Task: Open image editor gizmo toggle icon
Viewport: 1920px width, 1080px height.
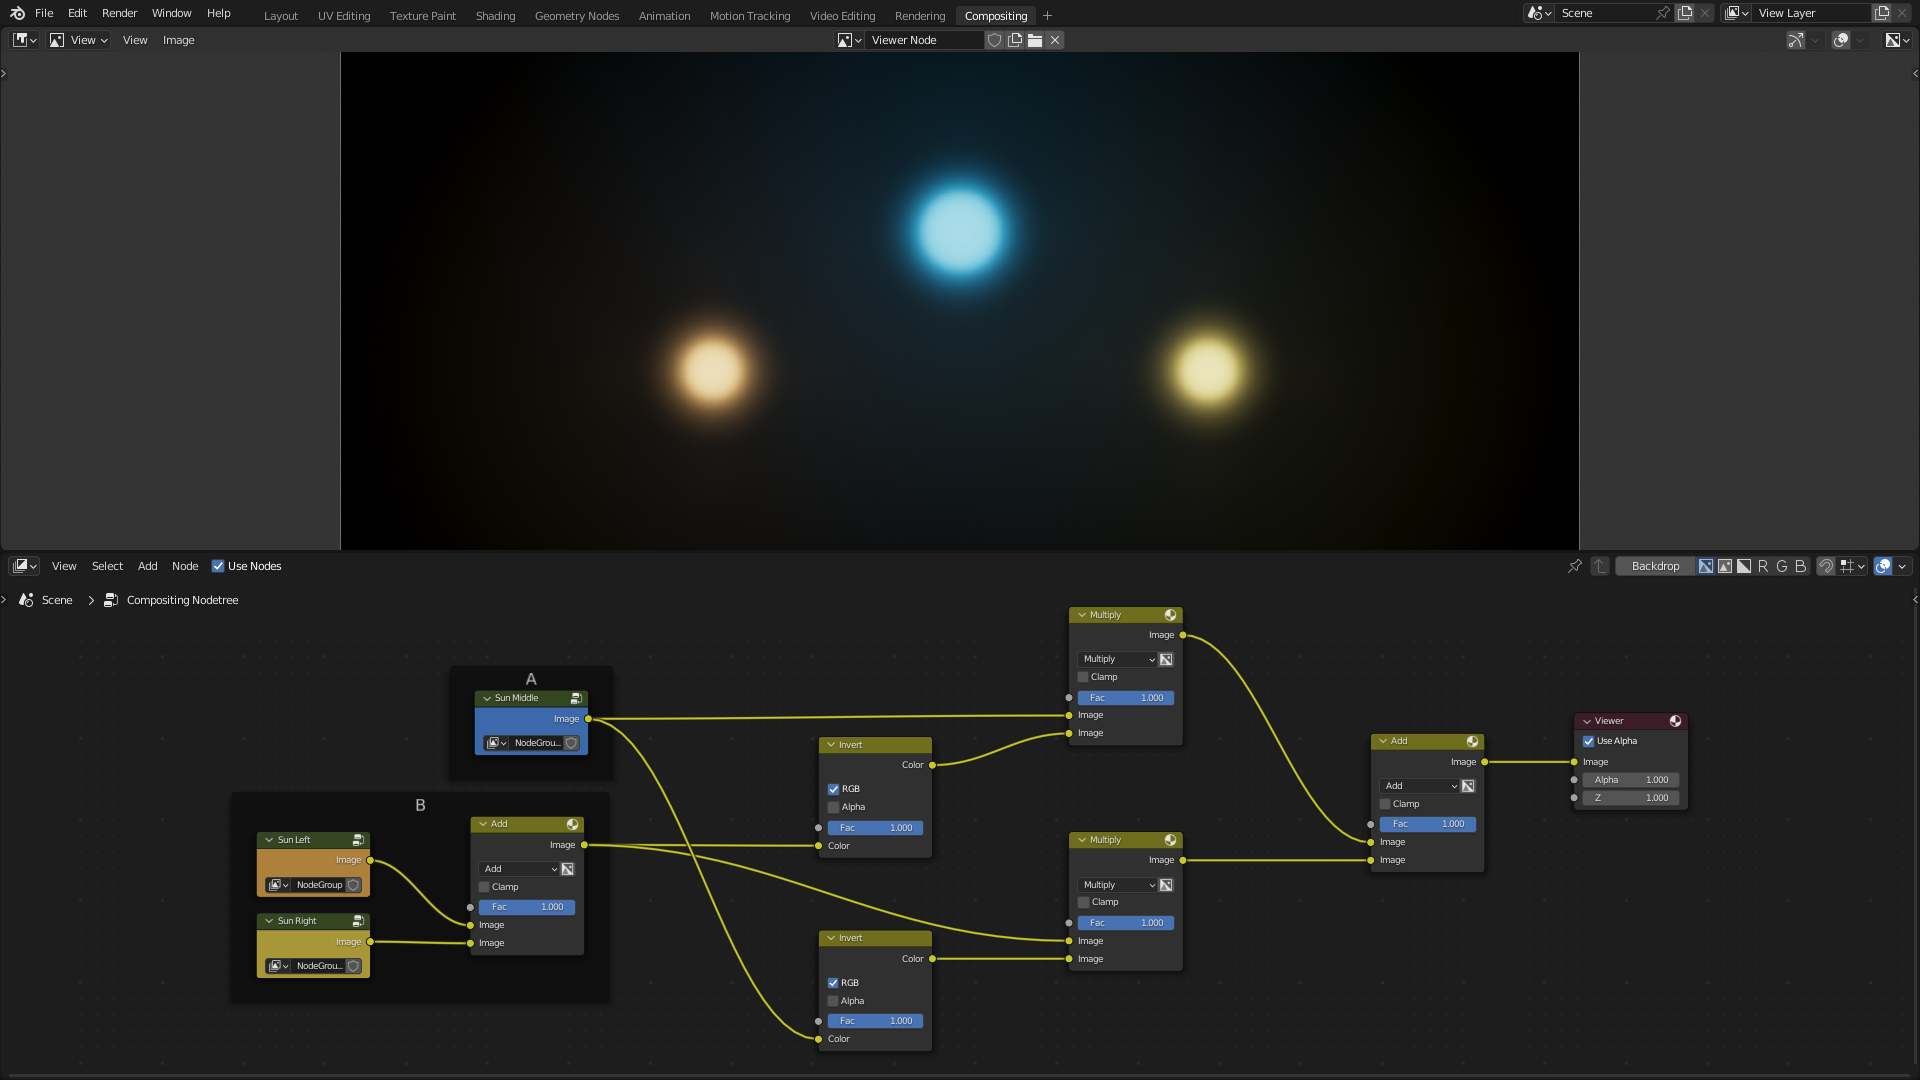Action: pos(1796,40)
